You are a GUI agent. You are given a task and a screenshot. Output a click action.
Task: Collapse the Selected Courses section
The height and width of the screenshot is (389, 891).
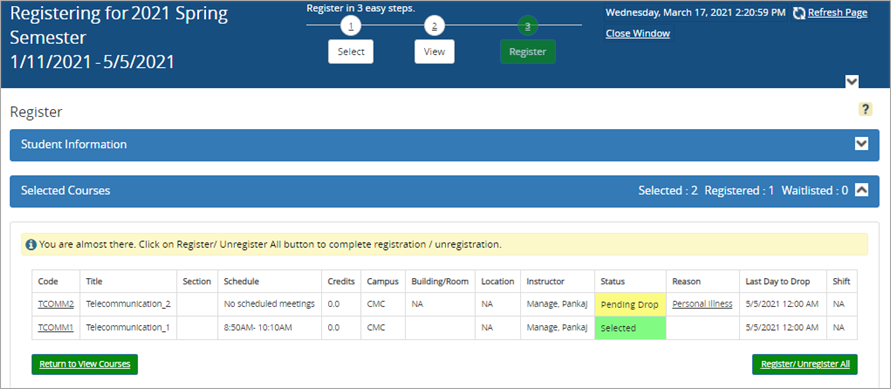(x=862, y=191)
